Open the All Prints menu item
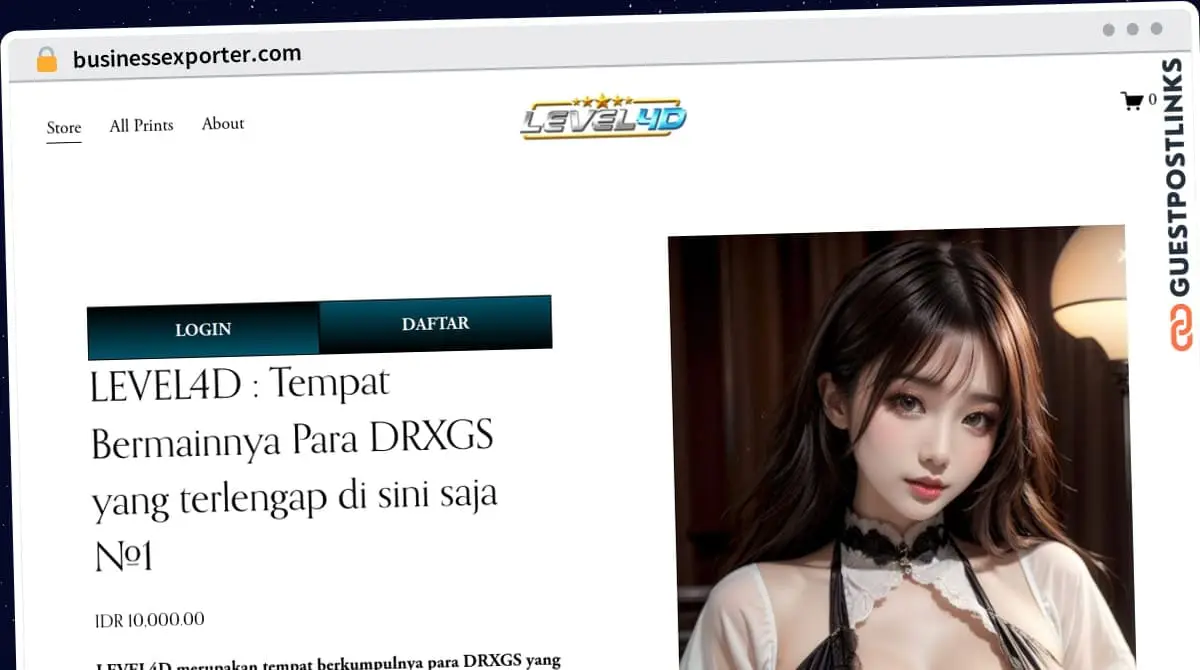The width and height of the screenshot is (1200, 670). (142, 125)
